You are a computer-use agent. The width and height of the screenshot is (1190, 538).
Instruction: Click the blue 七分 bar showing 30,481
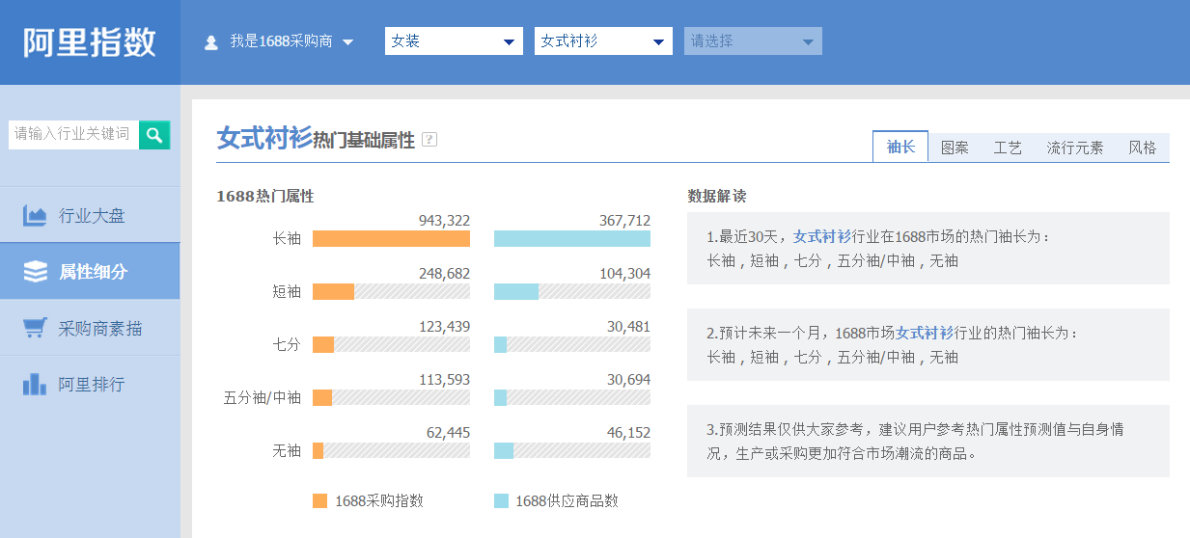tap(500, 345)
